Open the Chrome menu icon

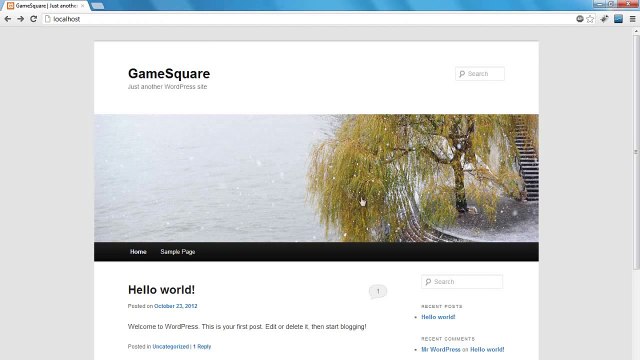coord(633,19)
